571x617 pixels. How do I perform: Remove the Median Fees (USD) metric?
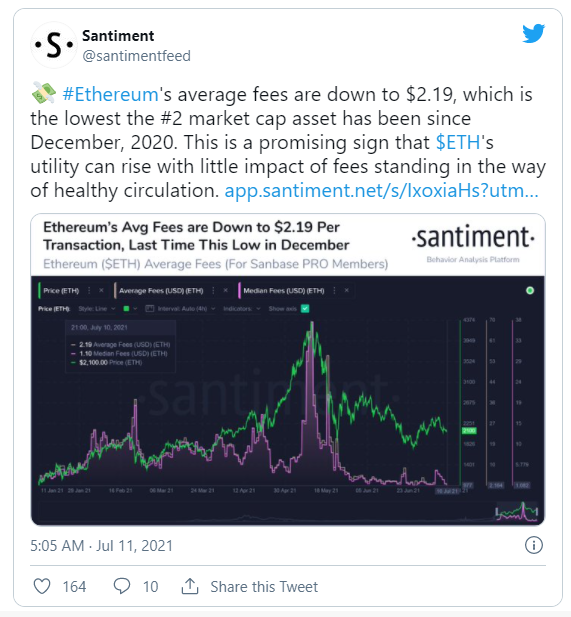pyautogui.click(x=346, y=290)
